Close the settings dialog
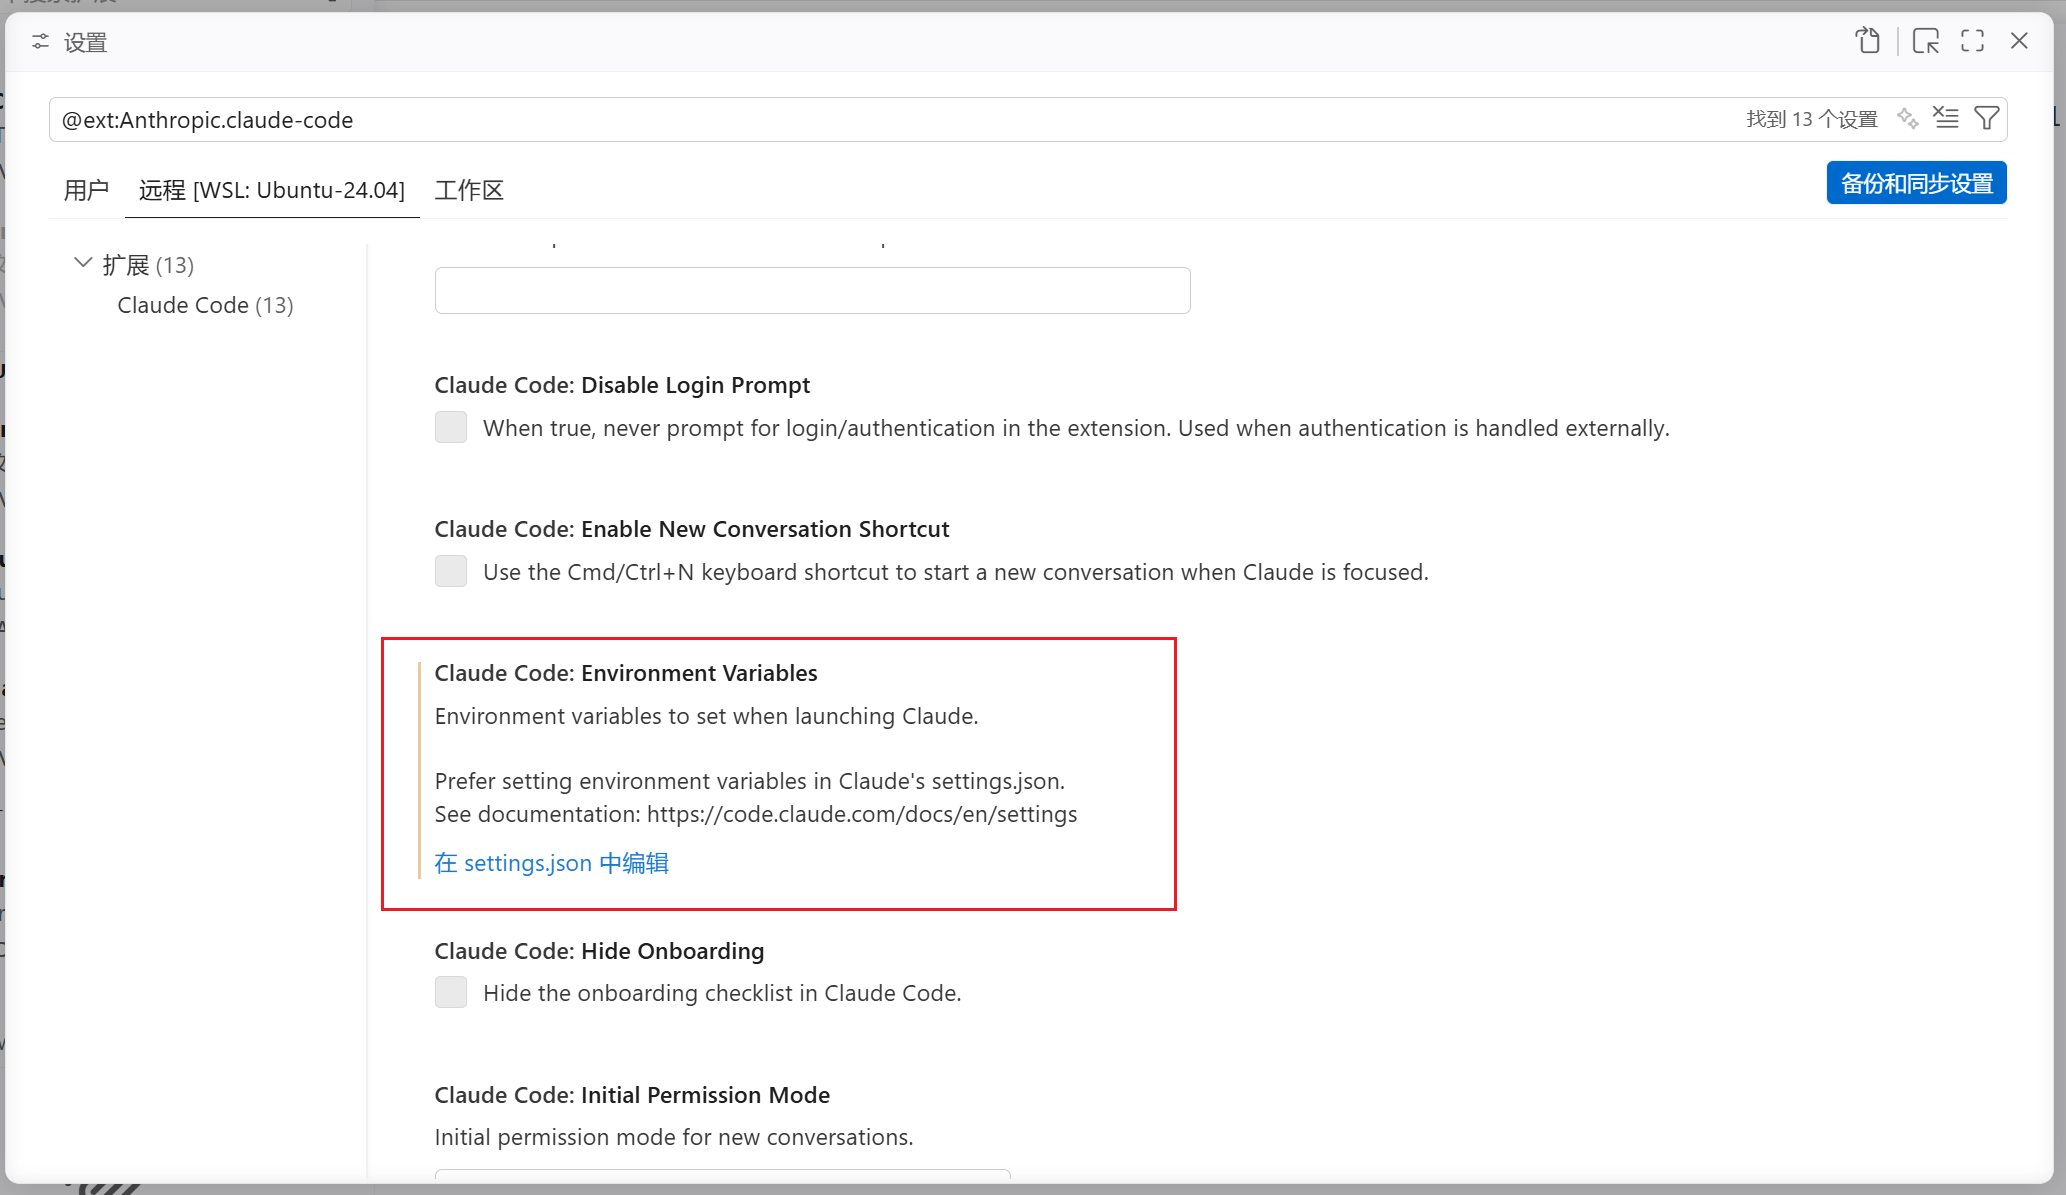Screen dimensions: 2066x1195 coord(2019,41)
